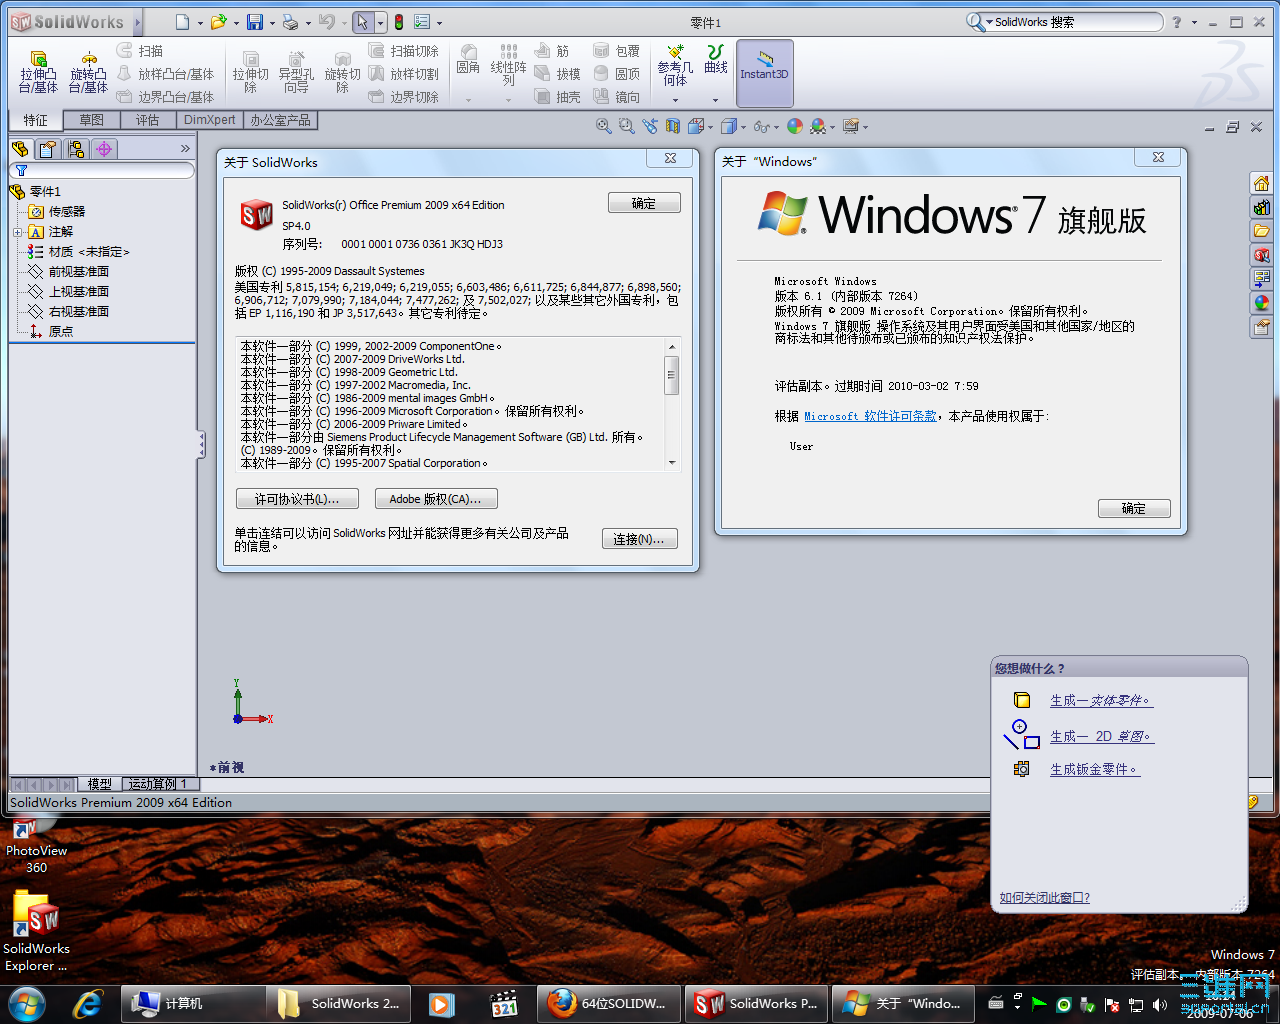Click the 许可协议书(L)... button

(297, 499)
